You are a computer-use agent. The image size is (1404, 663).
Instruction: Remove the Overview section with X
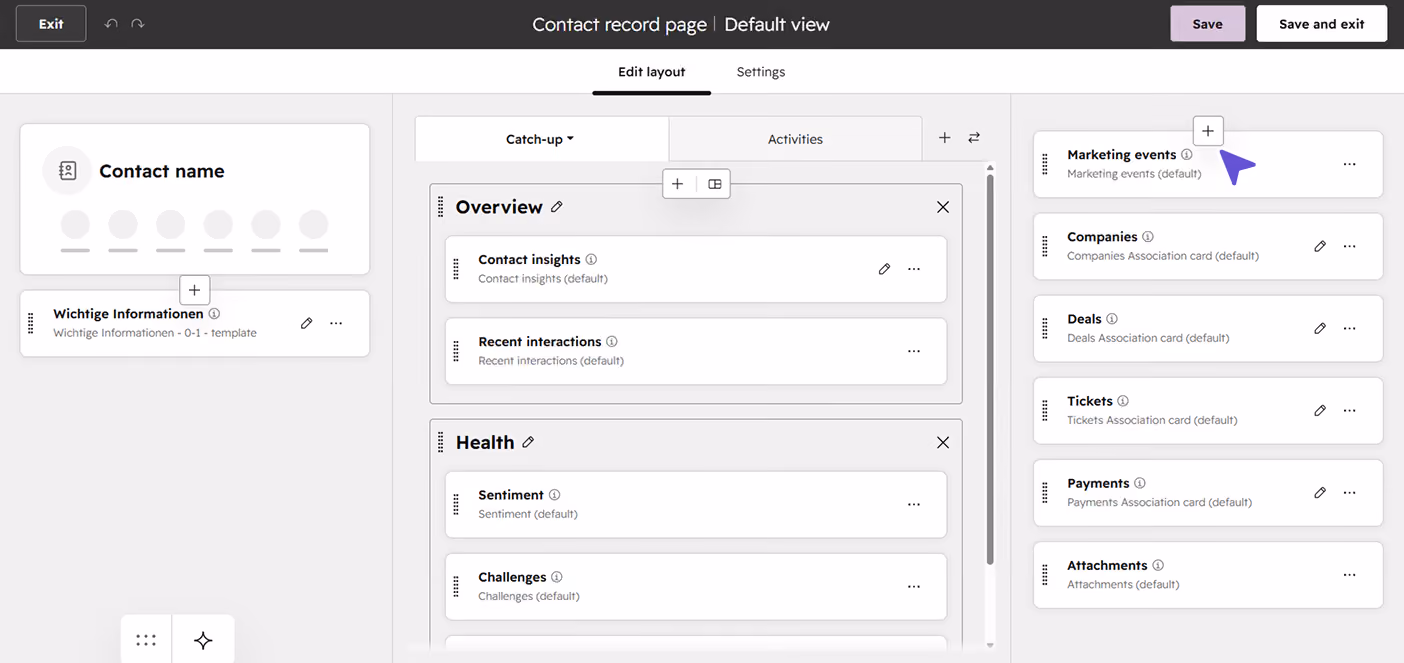click(942, 207)
